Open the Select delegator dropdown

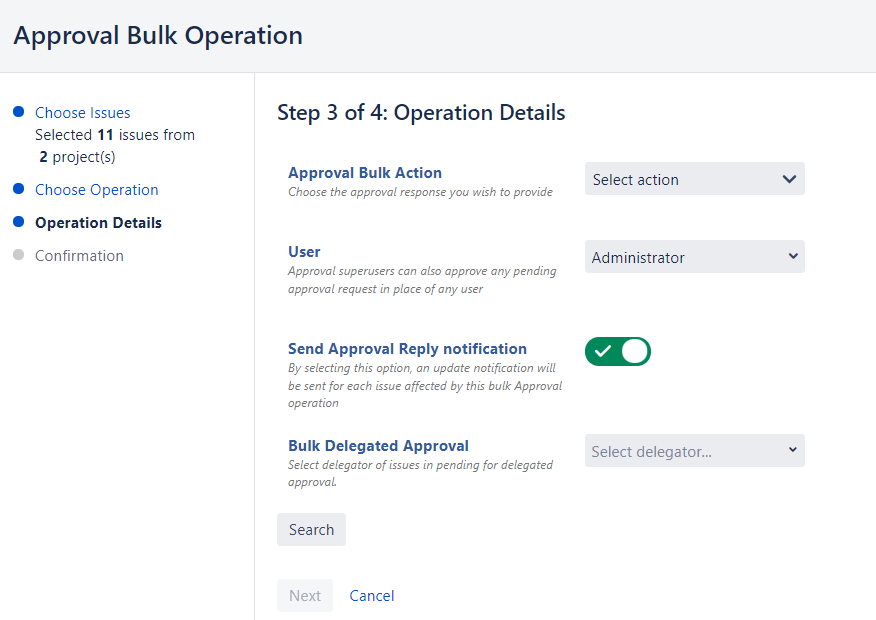point(694,451)
